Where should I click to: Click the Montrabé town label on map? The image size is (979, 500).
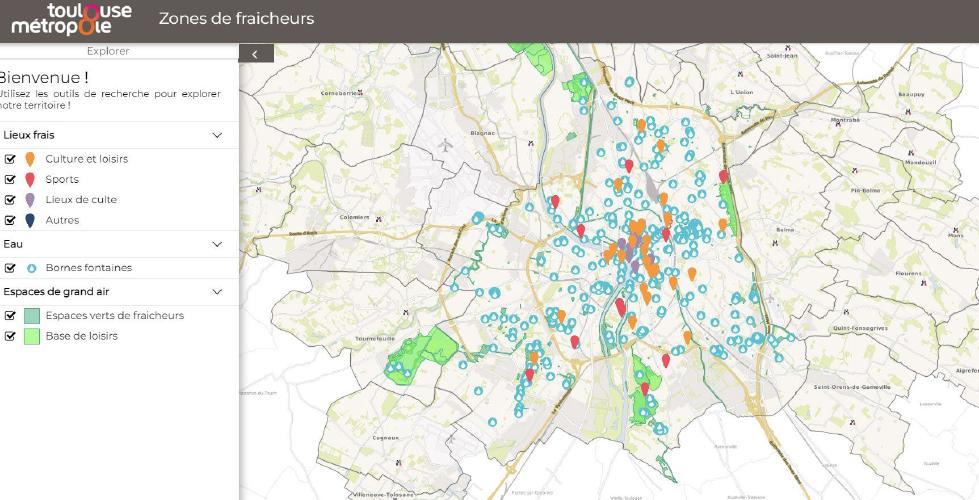(845, 119)
